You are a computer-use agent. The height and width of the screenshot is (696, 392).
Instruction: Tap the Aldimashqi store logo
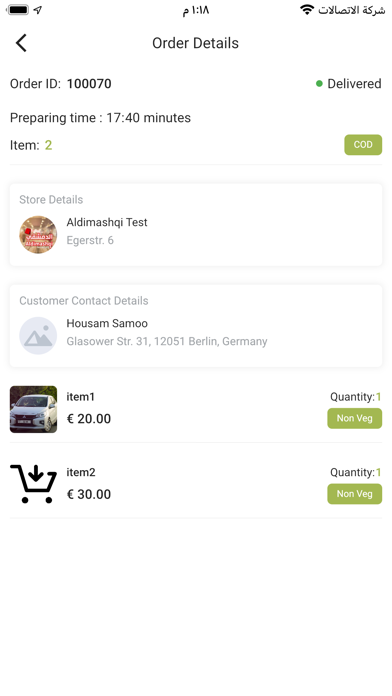tap(38, 235)
